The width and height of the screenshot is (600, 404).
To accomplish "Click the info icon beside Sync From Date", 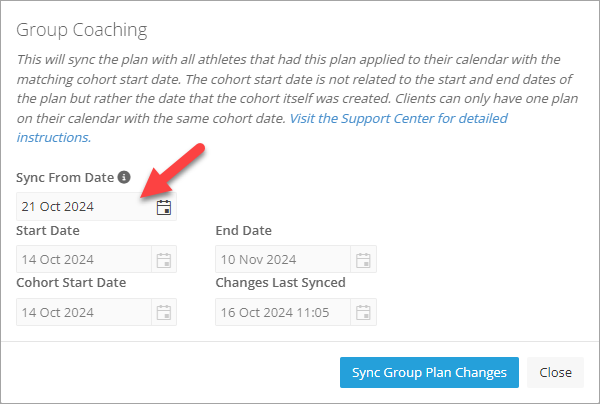I will click(124, 177).
